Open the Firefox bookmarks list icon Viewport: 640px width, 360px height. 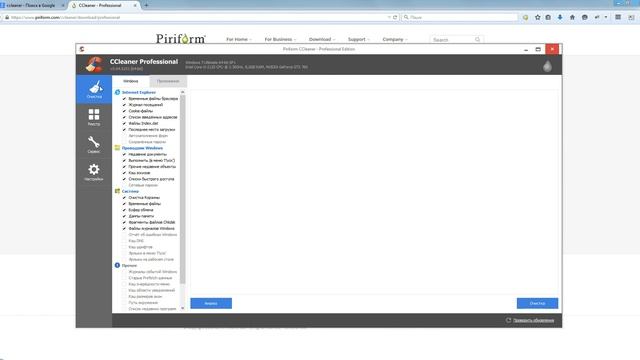(548, 18)
